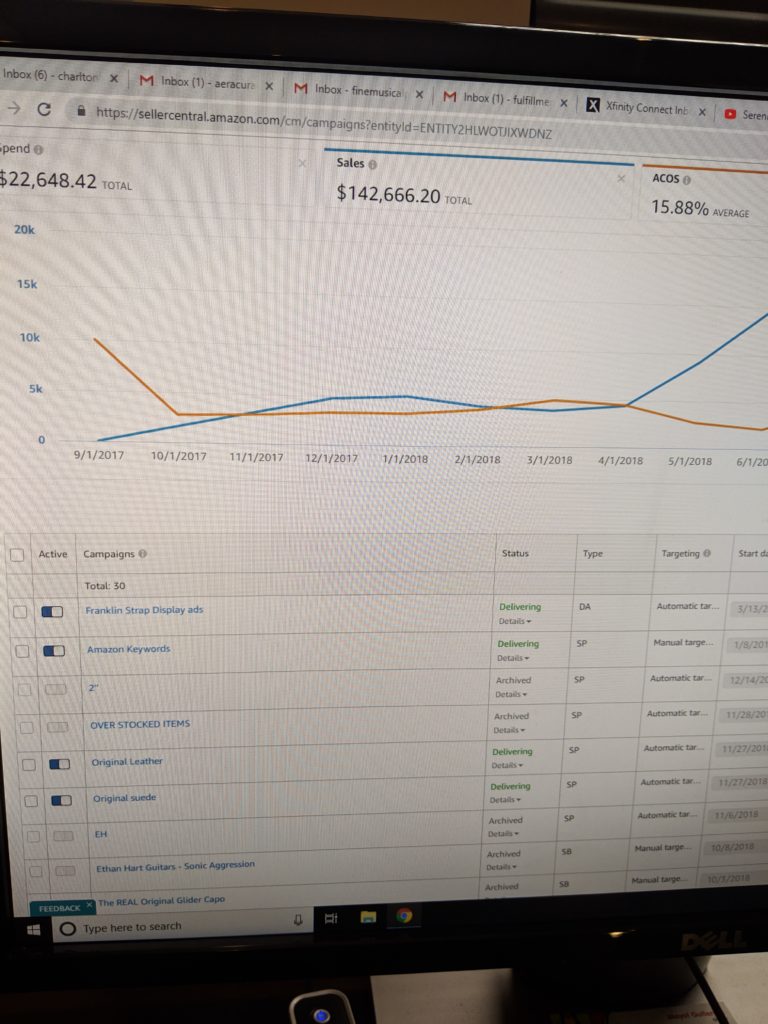Click the Total: 30 campaigns row
This screenshot has height=1024, width=768.
[104, 586]
